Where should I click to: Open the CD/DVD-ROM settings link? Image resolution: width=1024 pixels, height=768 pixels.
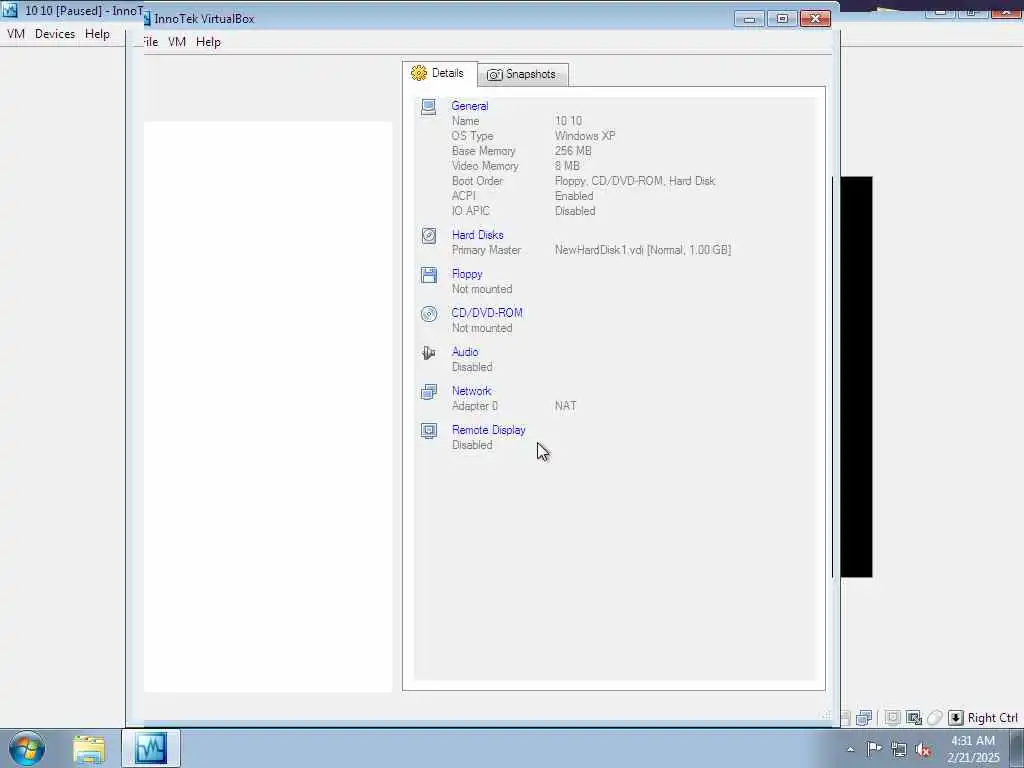pos(487,313)
